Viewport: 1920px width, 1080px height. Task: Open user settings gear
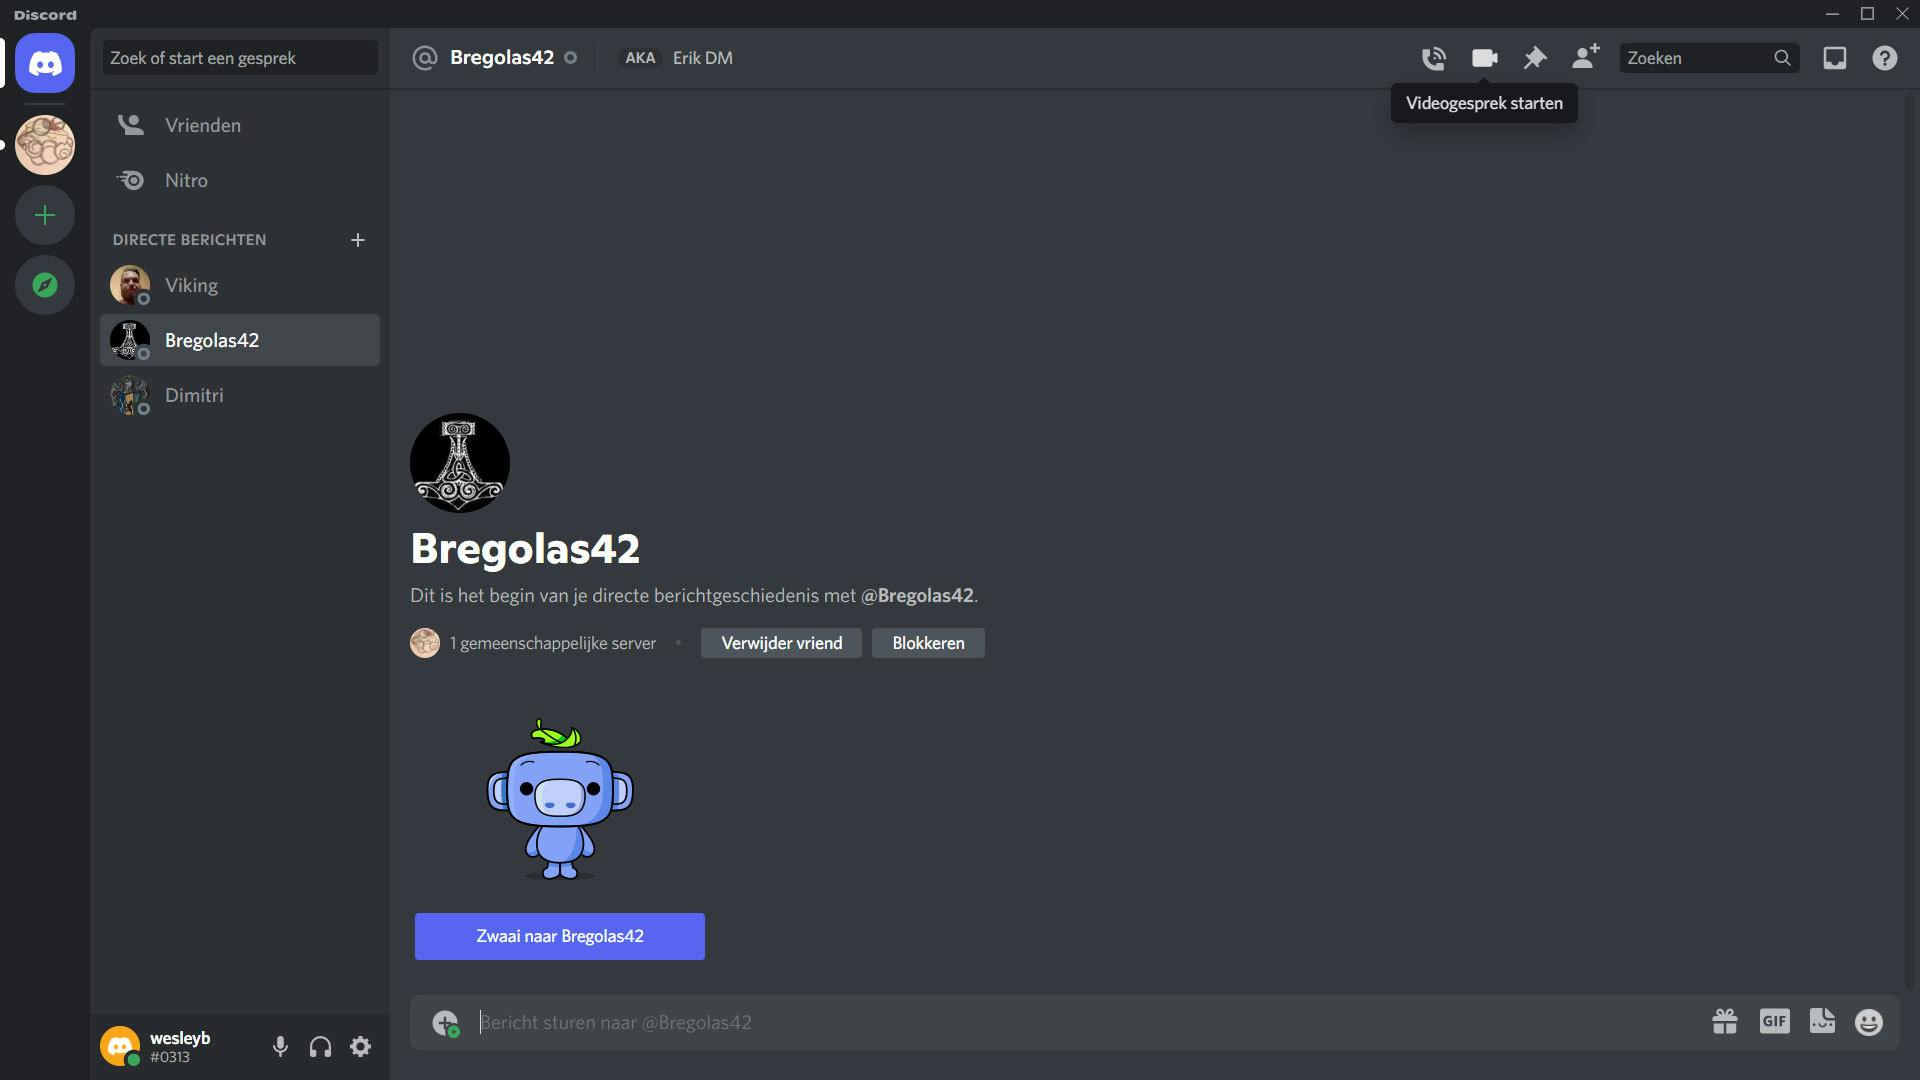pyautogui.click(x=360, y=1046)
